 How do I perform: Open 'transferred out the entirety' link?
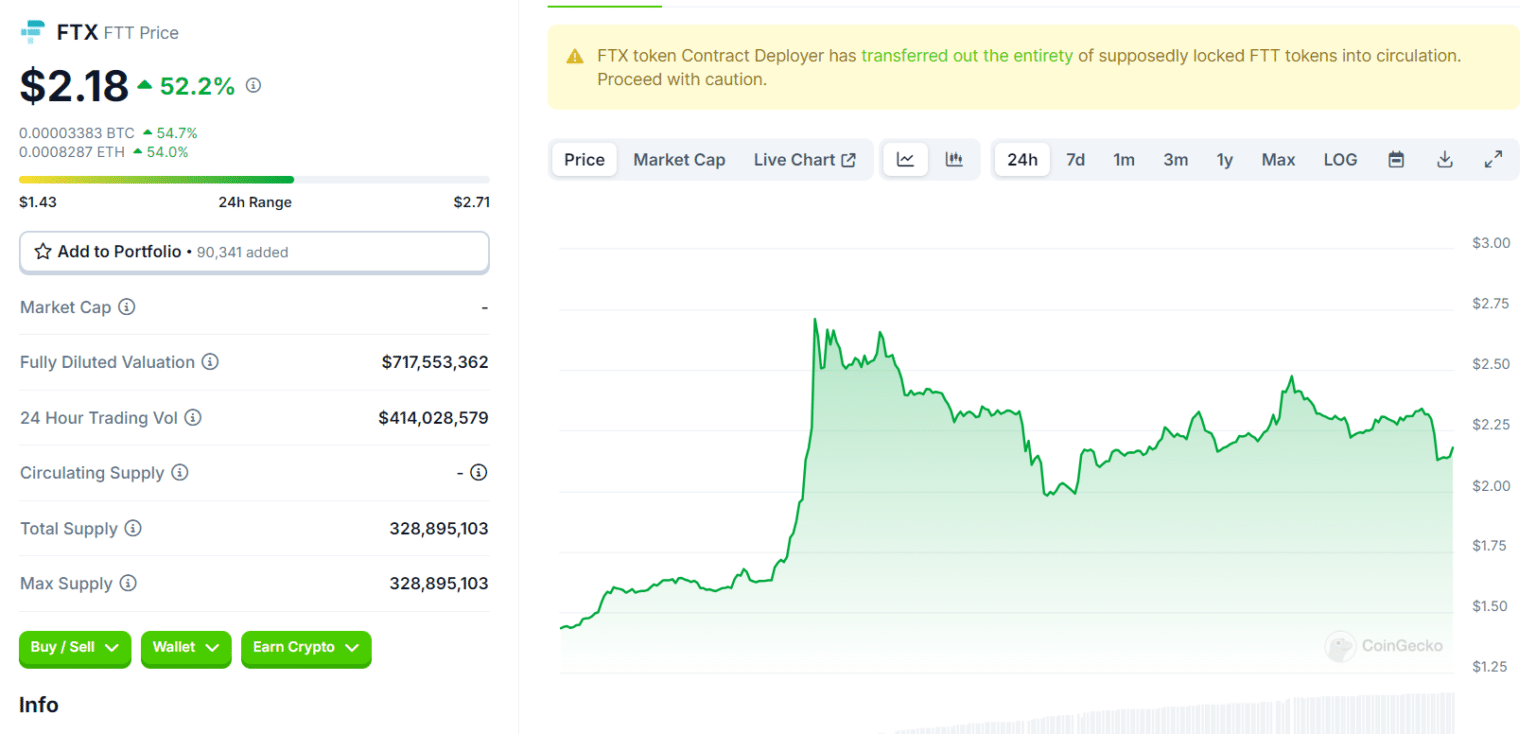[967, 56]
